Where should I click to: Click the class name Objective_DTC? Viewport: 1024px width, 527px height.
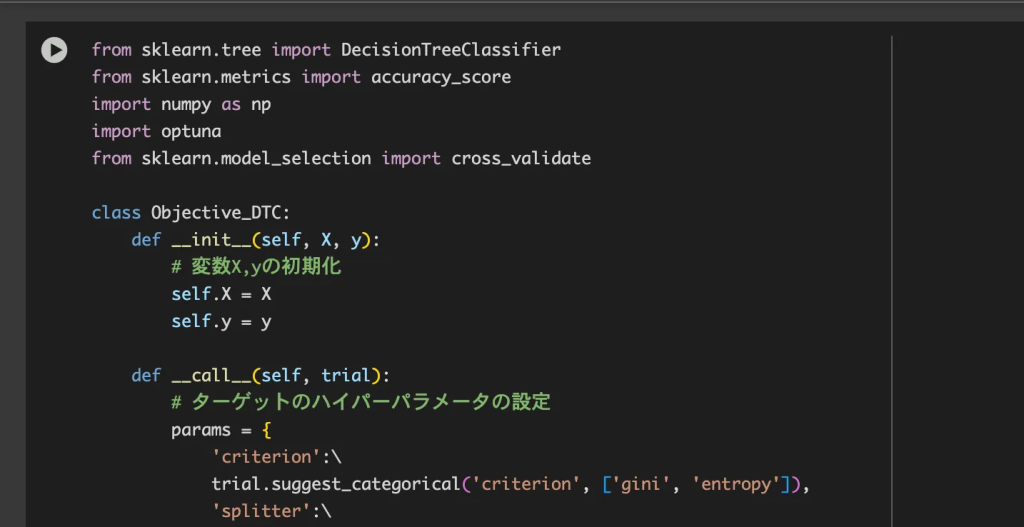pyautogui.click(x=216, y=213)
